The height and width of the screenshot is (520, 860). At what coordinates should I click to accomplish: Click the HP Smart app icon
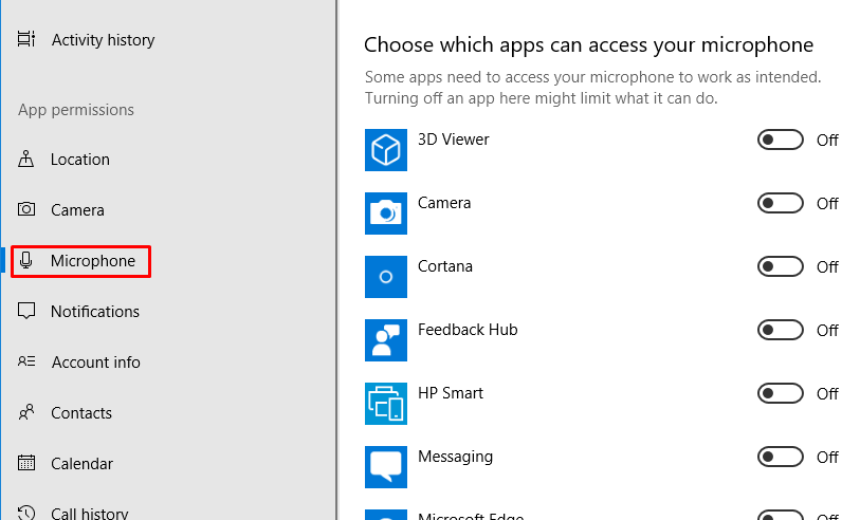(386, 403)
